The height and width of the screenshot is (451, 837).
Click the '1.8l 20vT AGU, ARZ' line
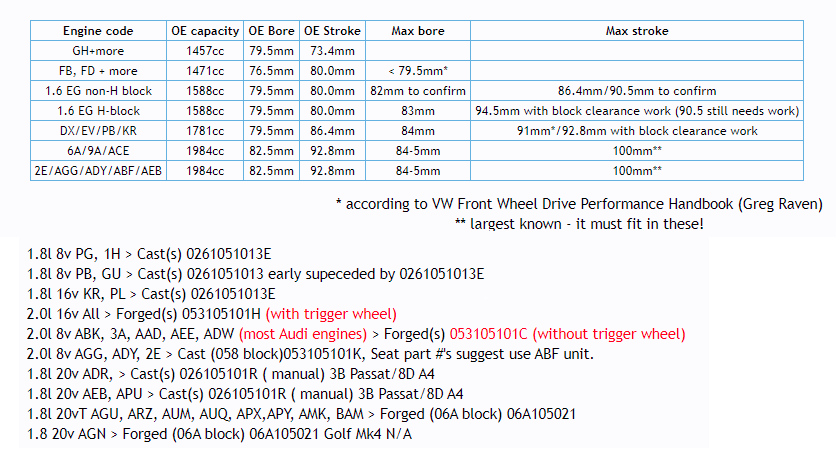[302, 414]
